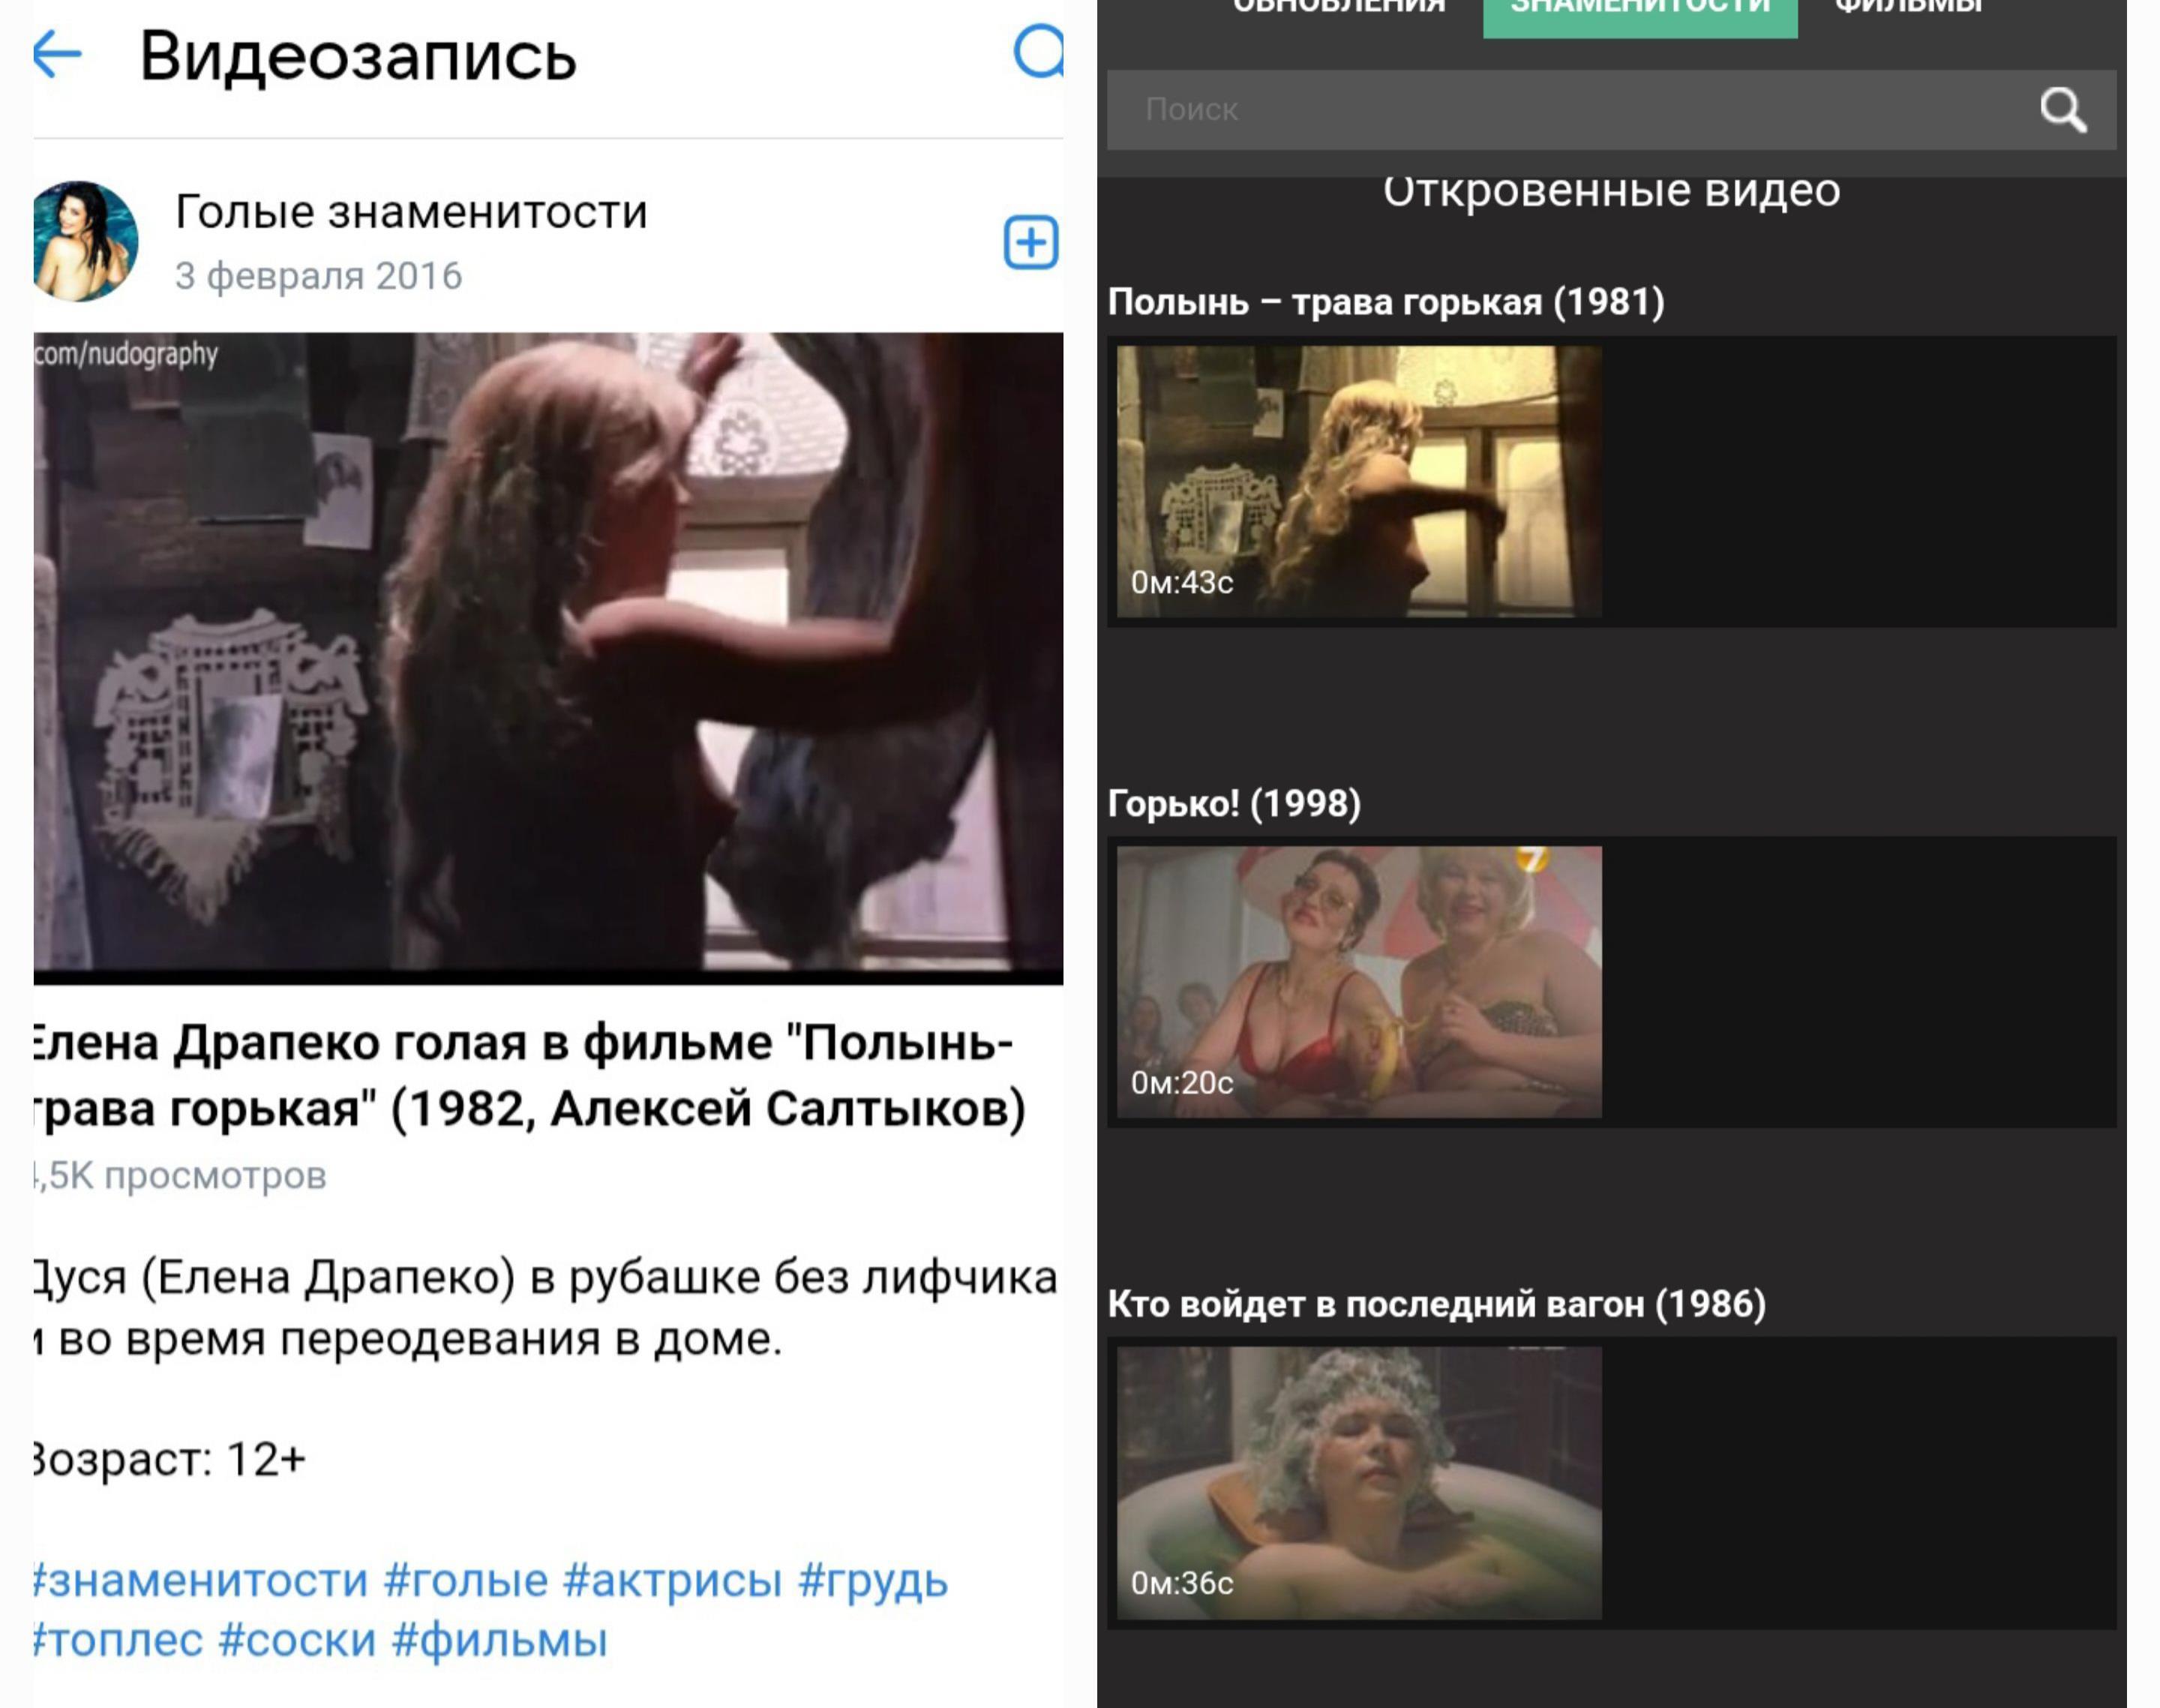
Task: Tap the #актрисы hashtag
Action: pos(672,1581)
